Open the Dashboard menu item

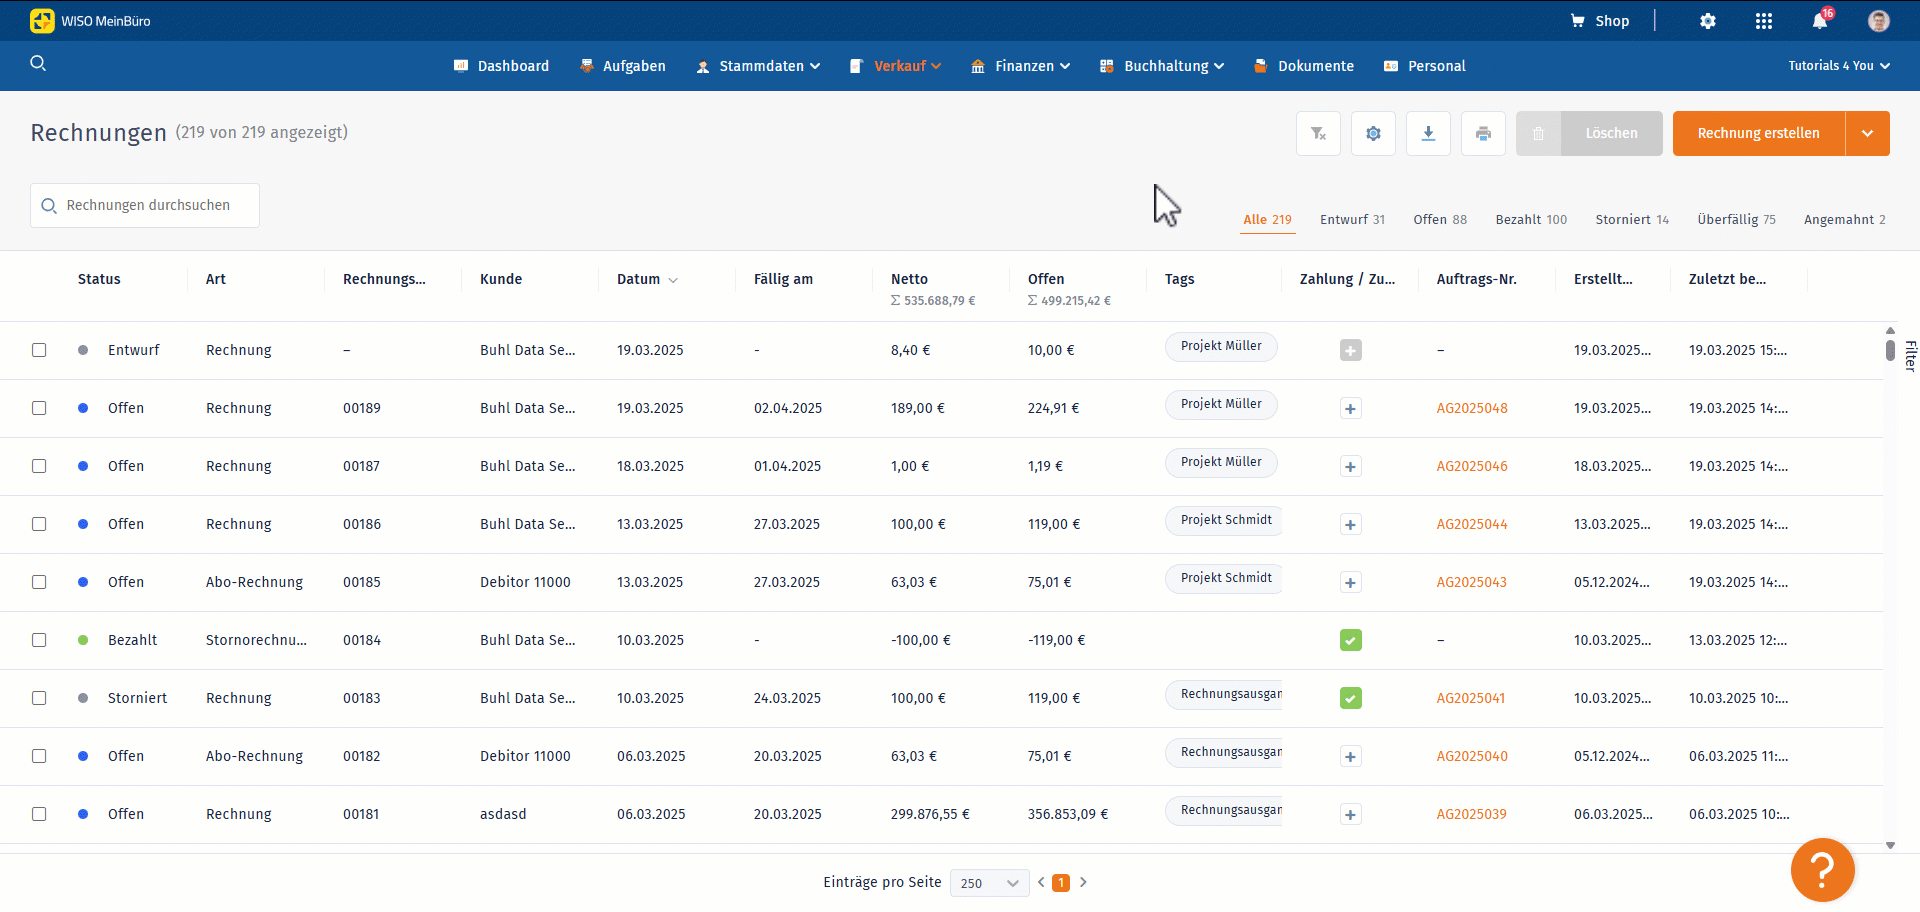(502, 66)
